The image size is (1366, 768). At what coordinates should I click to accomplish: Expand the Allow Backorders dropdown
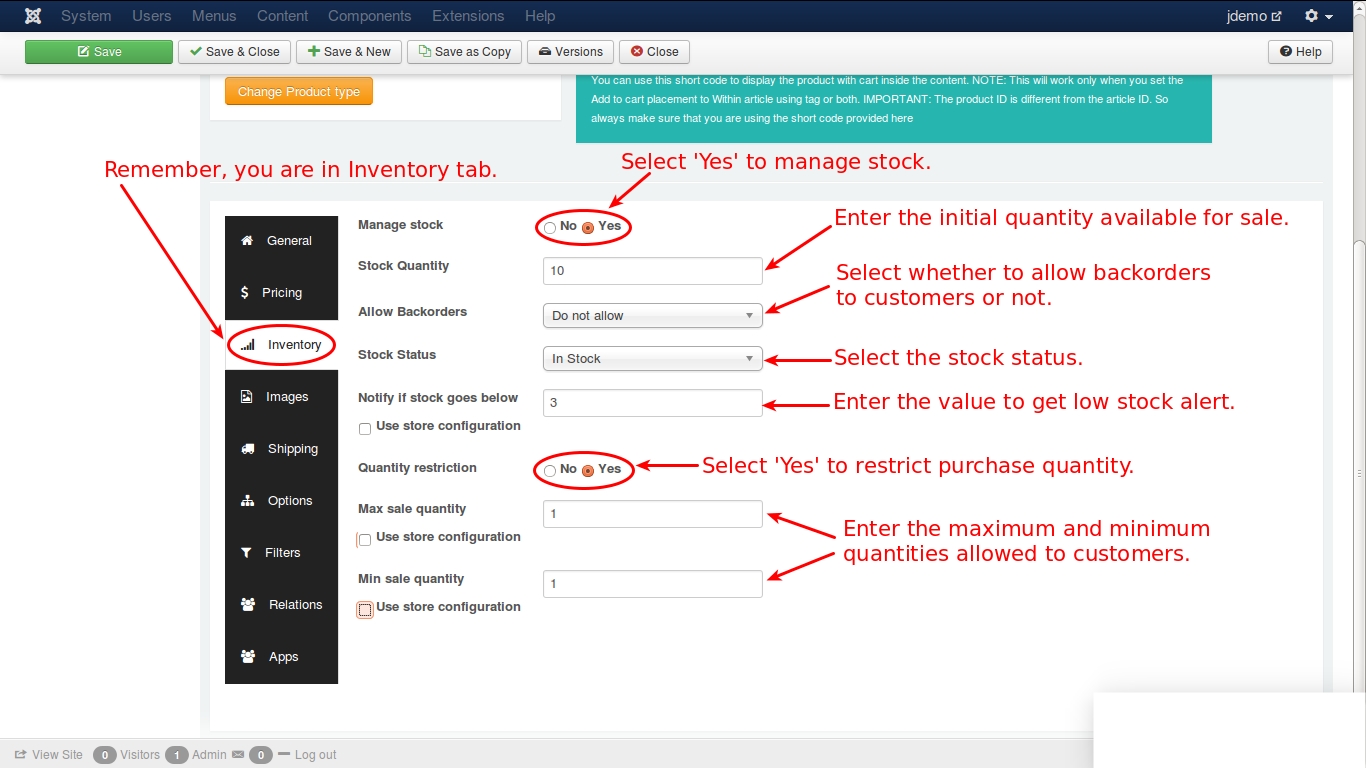point(653,315)
